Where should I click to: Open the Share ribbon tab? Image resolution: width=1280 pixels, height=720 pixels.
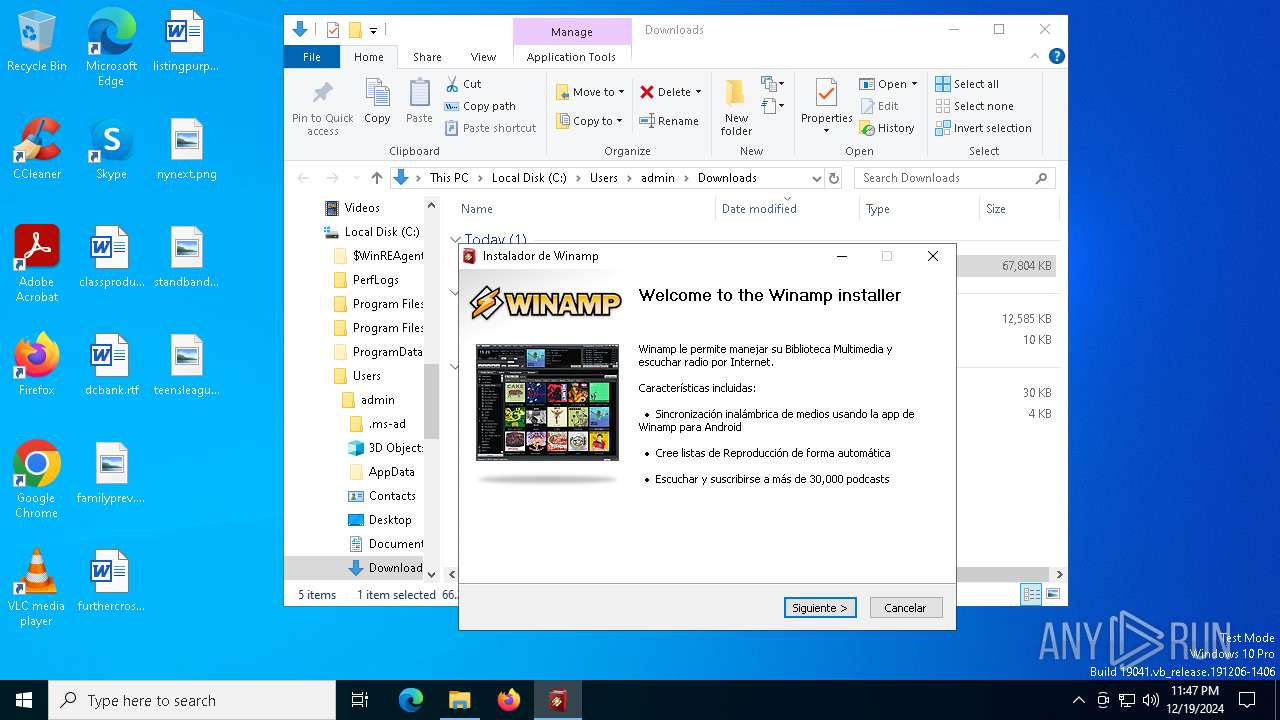point(427,57)
